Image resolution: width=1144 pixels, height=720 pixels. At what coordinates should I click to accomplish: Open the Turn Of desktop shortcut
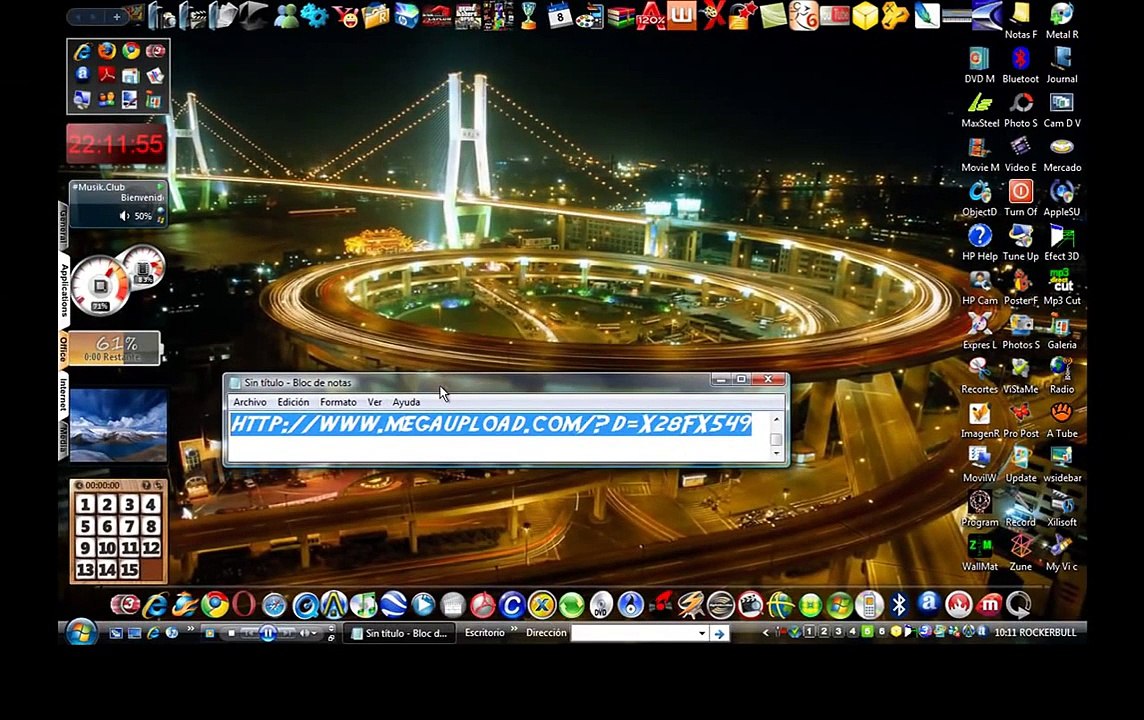(1020, 198)
